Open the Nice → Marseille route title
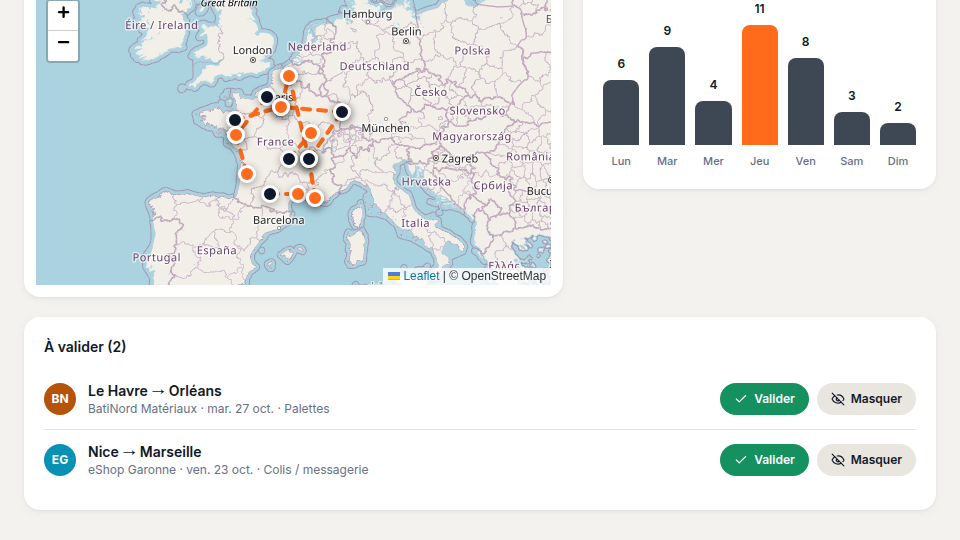This screenshot has height=540, width=960. 144,452
